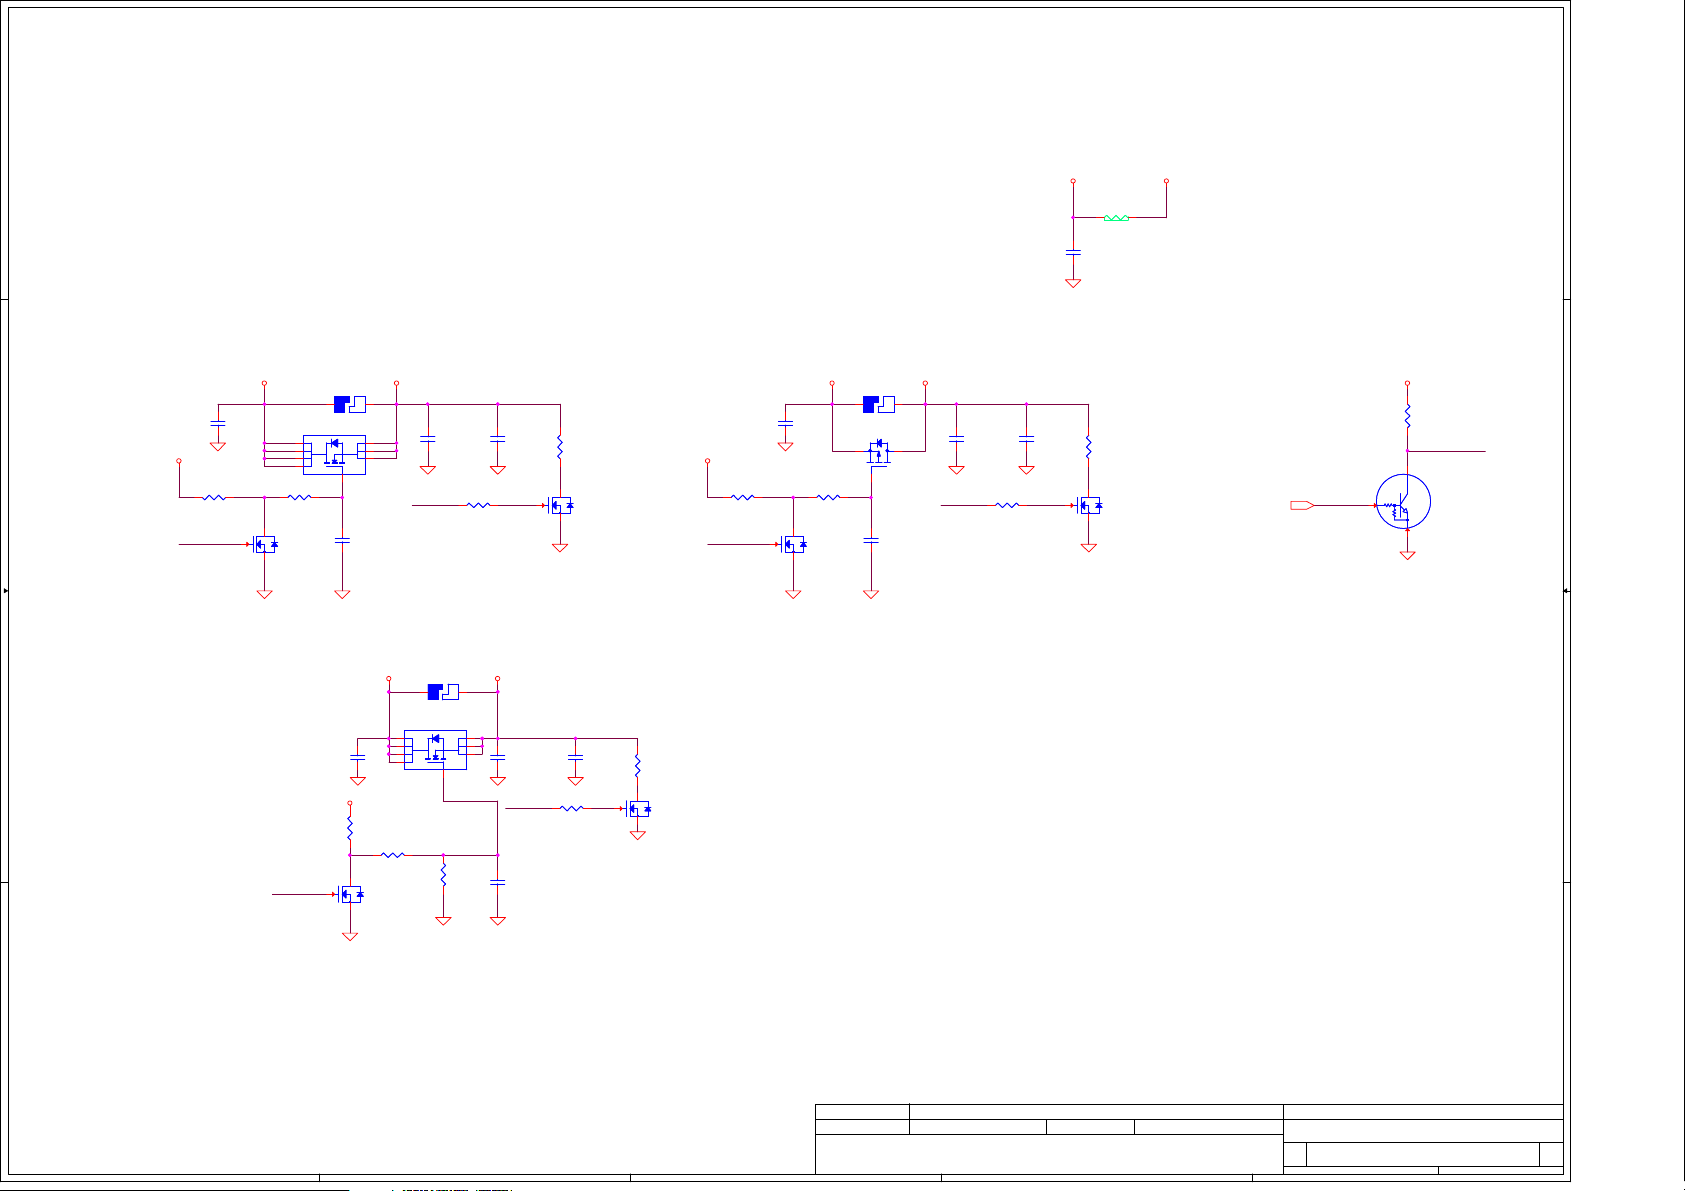
Task: Select the vertical resistor at left circuit's right end
Action: [x=560, y=446]
